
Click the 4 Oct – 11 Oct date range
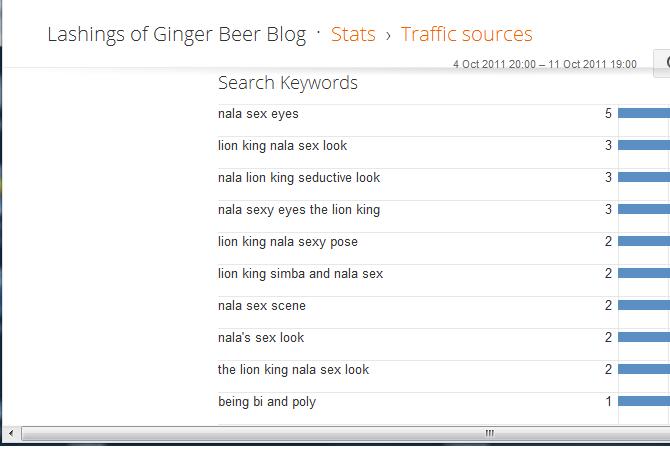[x=544, y=64]
